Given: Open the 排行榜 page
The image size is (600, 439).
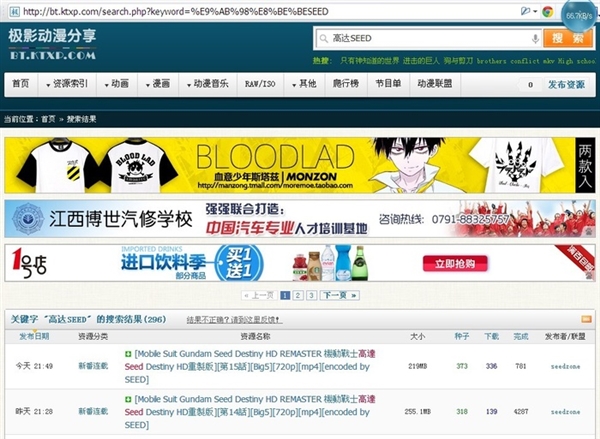Looking at the screenshot, I should click(346, 84).
